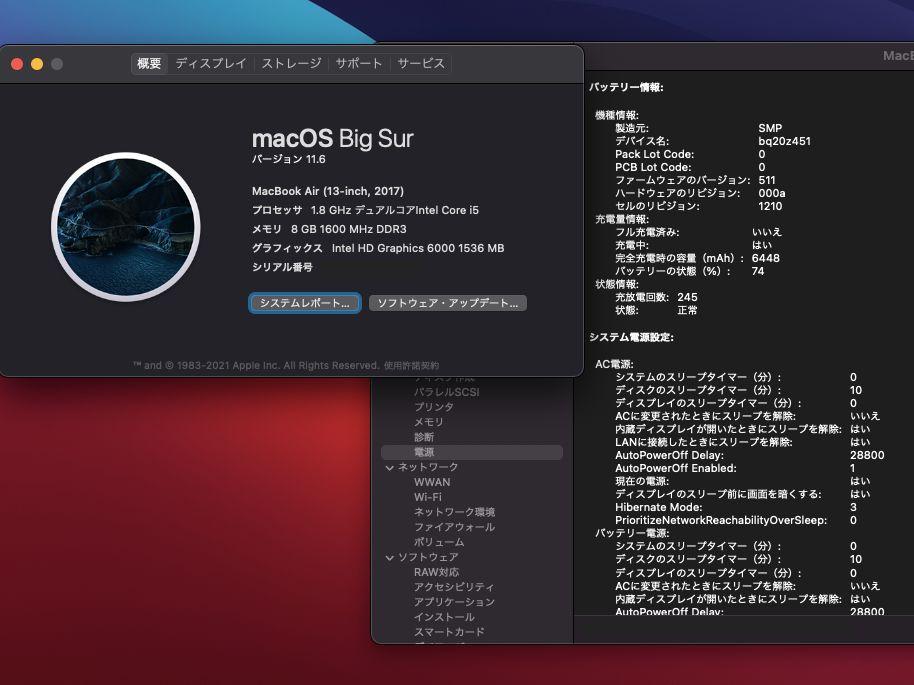Click the macOS Big Sur round artwork icon
The image size is (914, 685).
tap(126, 227)
